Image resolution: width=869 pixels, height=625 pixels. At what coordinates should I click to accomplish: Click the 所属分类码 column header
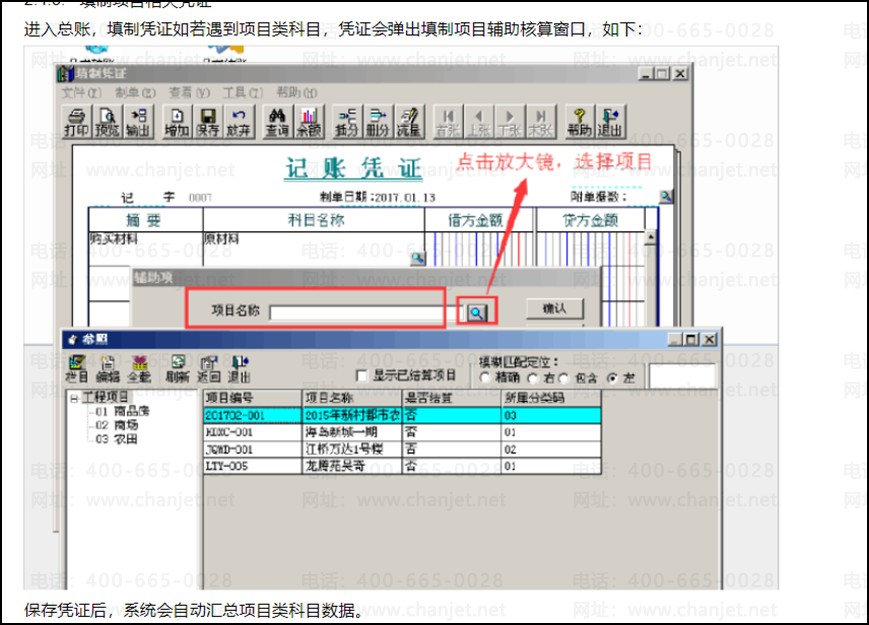(551, 398)
